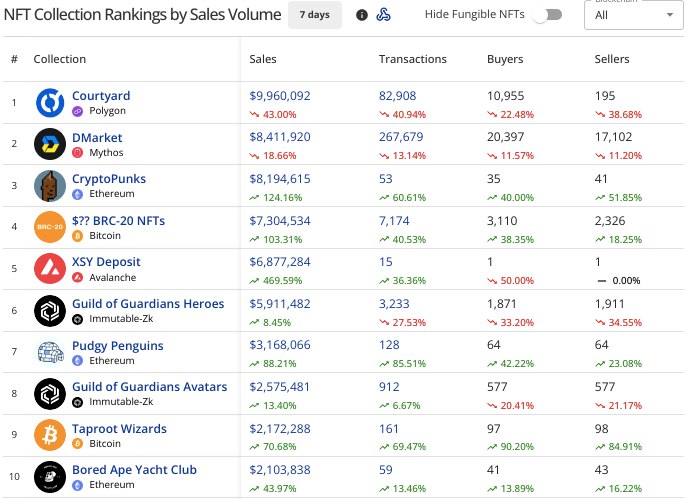Open Guild of Guardians Avatars link
691x499 pixels.
point(149,387)
